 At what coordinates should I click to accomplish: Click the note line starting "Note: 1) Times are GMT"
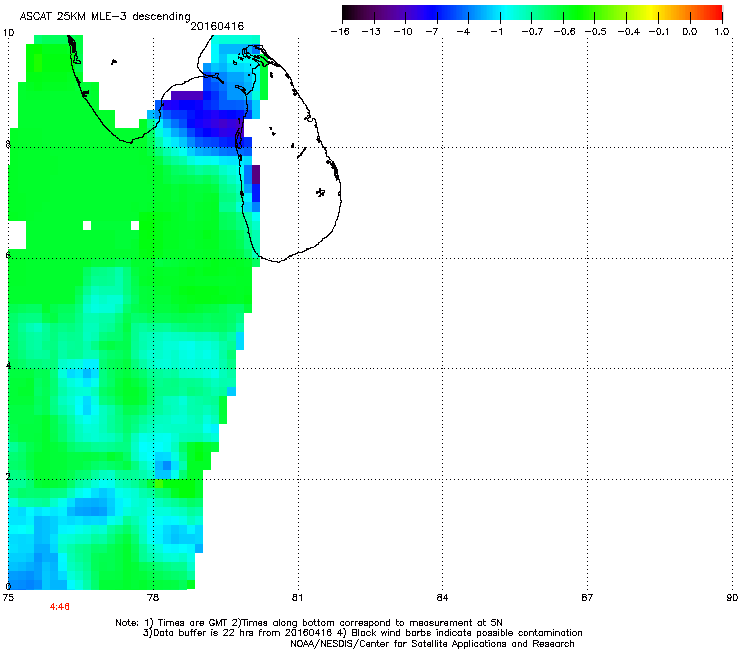tap(309, 623)
